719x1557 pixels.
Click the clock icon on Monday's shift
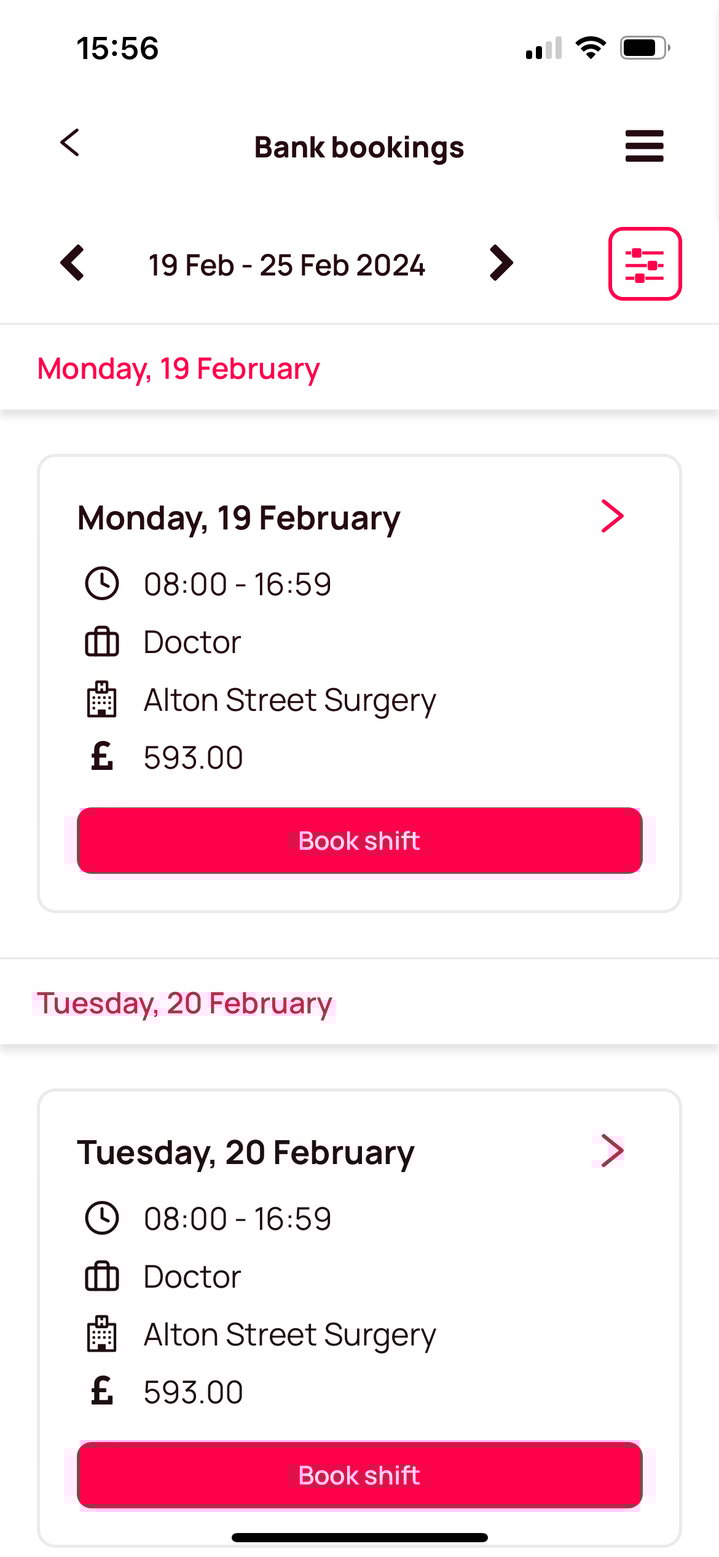102,583
